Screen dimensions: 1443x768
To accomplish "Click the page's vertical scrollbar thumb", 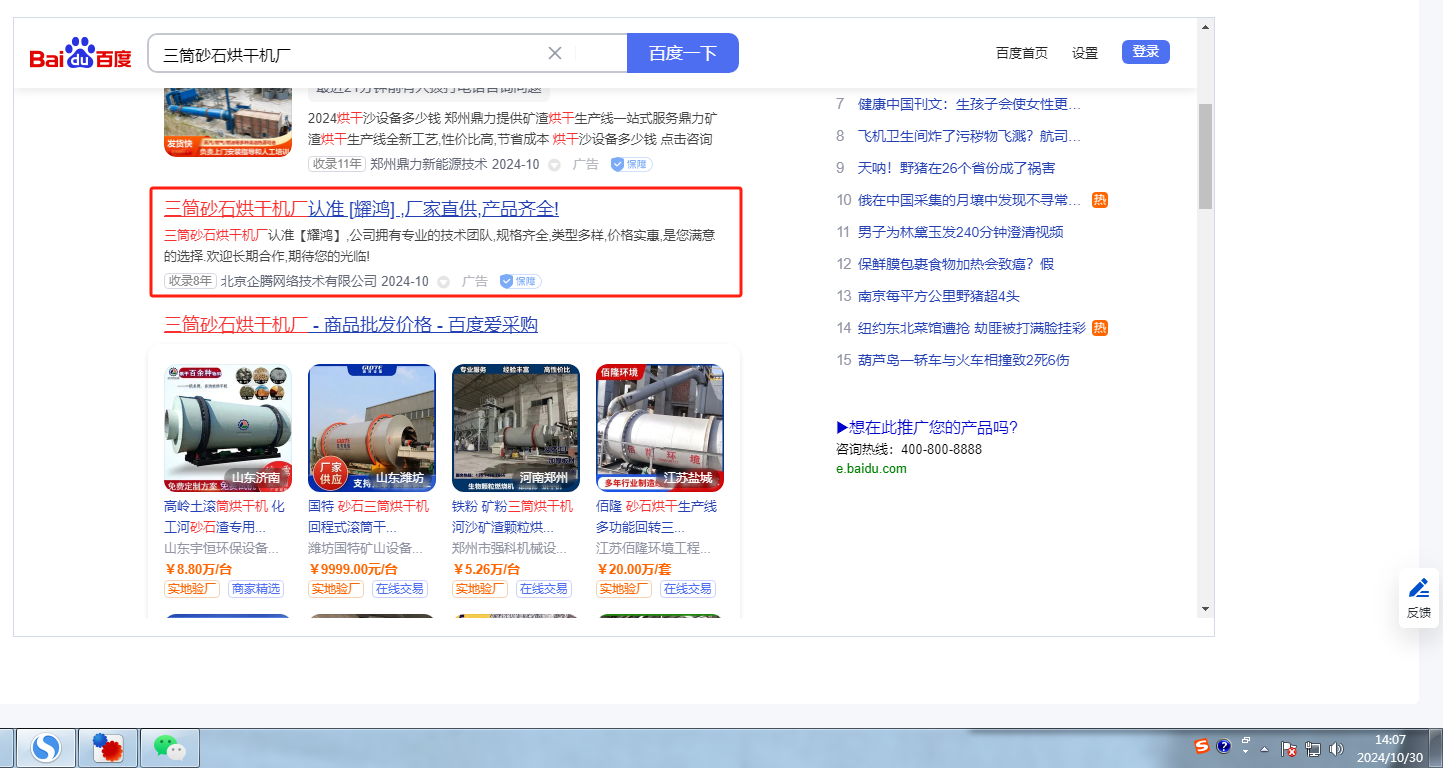I will pos(1205,155).
